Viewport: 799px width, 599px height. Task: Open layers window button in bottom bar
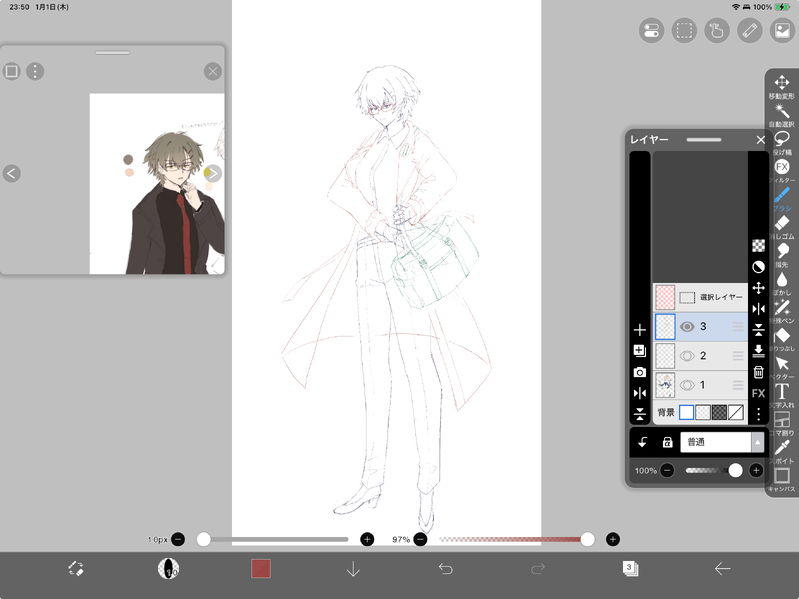click(630, 568)
